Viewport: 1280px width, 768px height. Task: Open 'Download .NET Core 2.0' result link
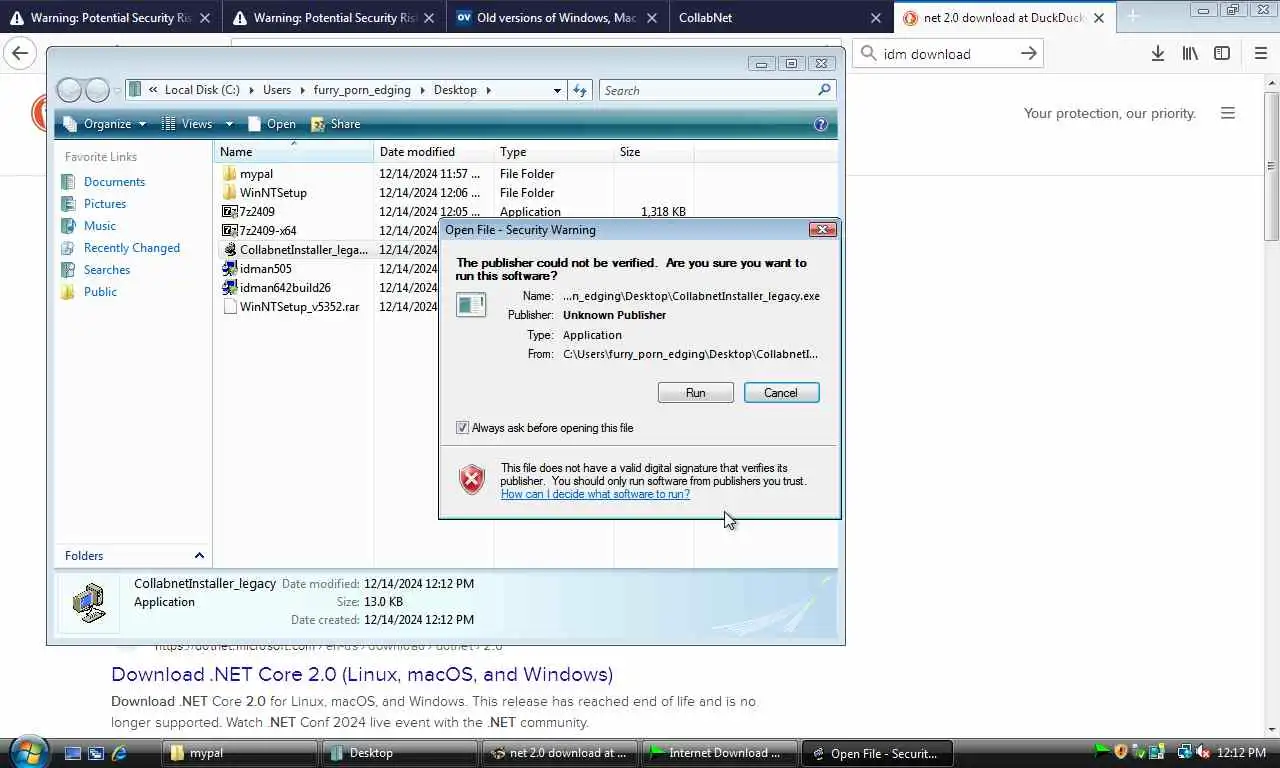[x=362, y=674]
